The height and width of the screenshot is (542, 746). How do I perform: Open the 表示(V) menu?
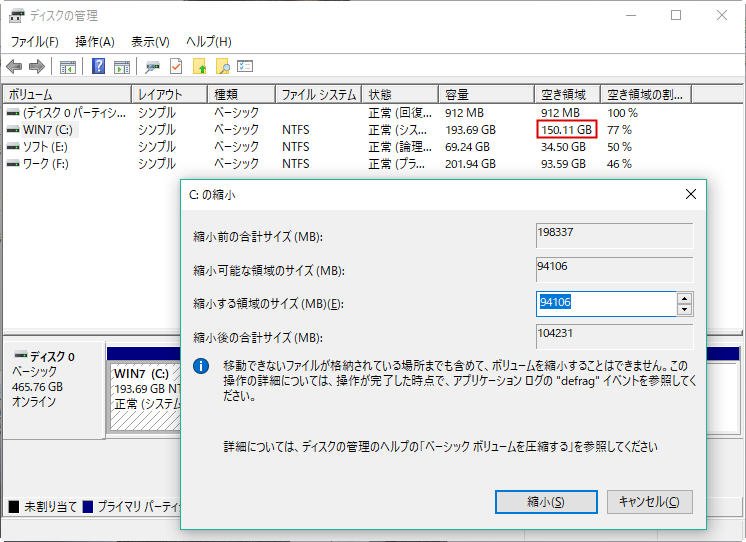(x=150, y=42)
